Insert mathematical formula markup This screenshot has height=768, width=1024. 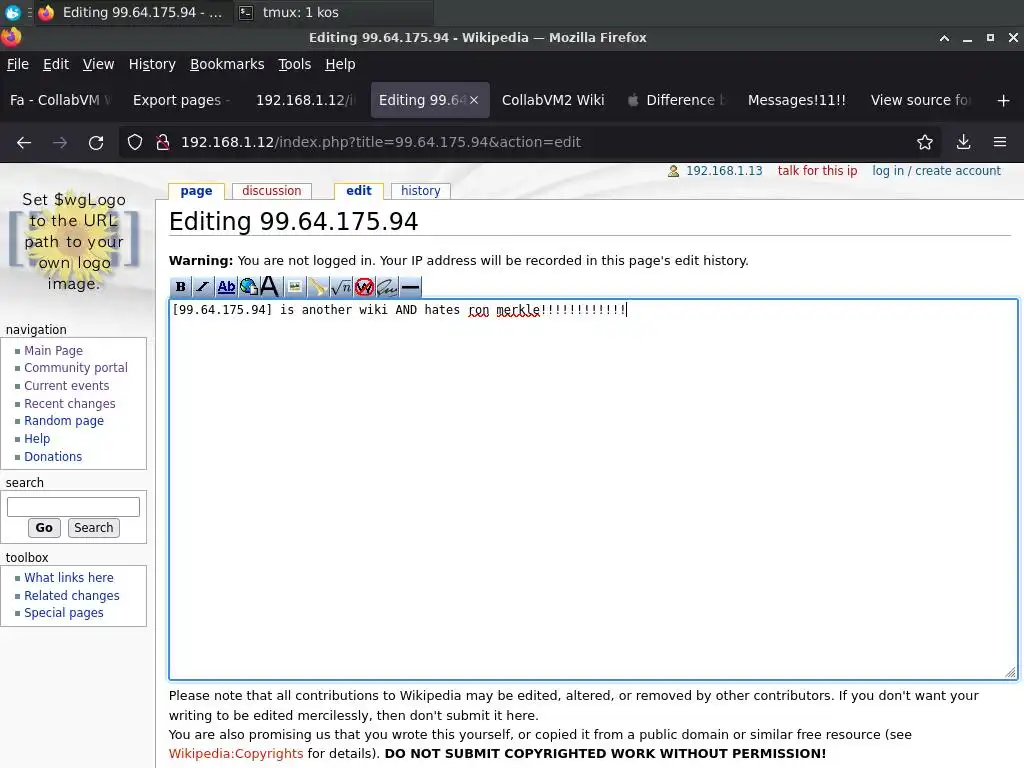341,287
